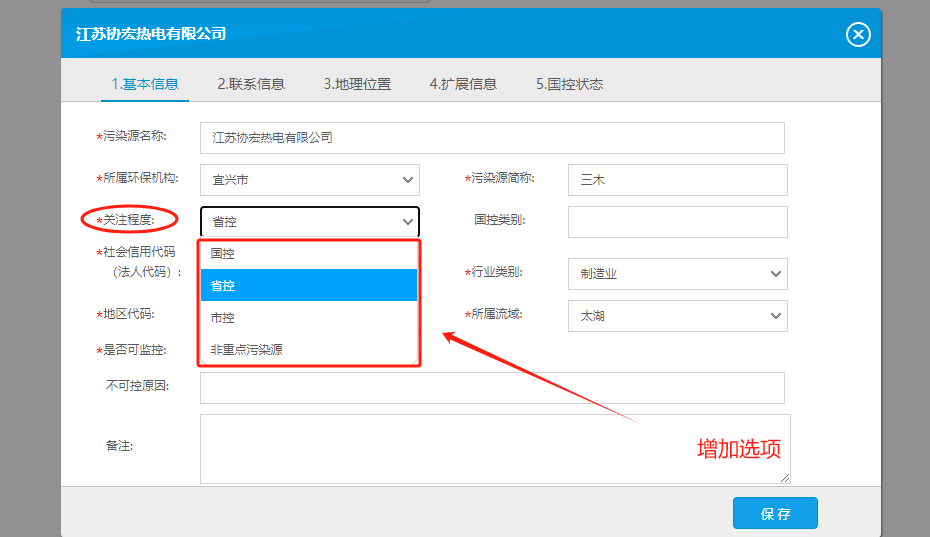Expand the 所属环保机构 dropdown
This screenshot has height=537, width=930.
(310, 180)
